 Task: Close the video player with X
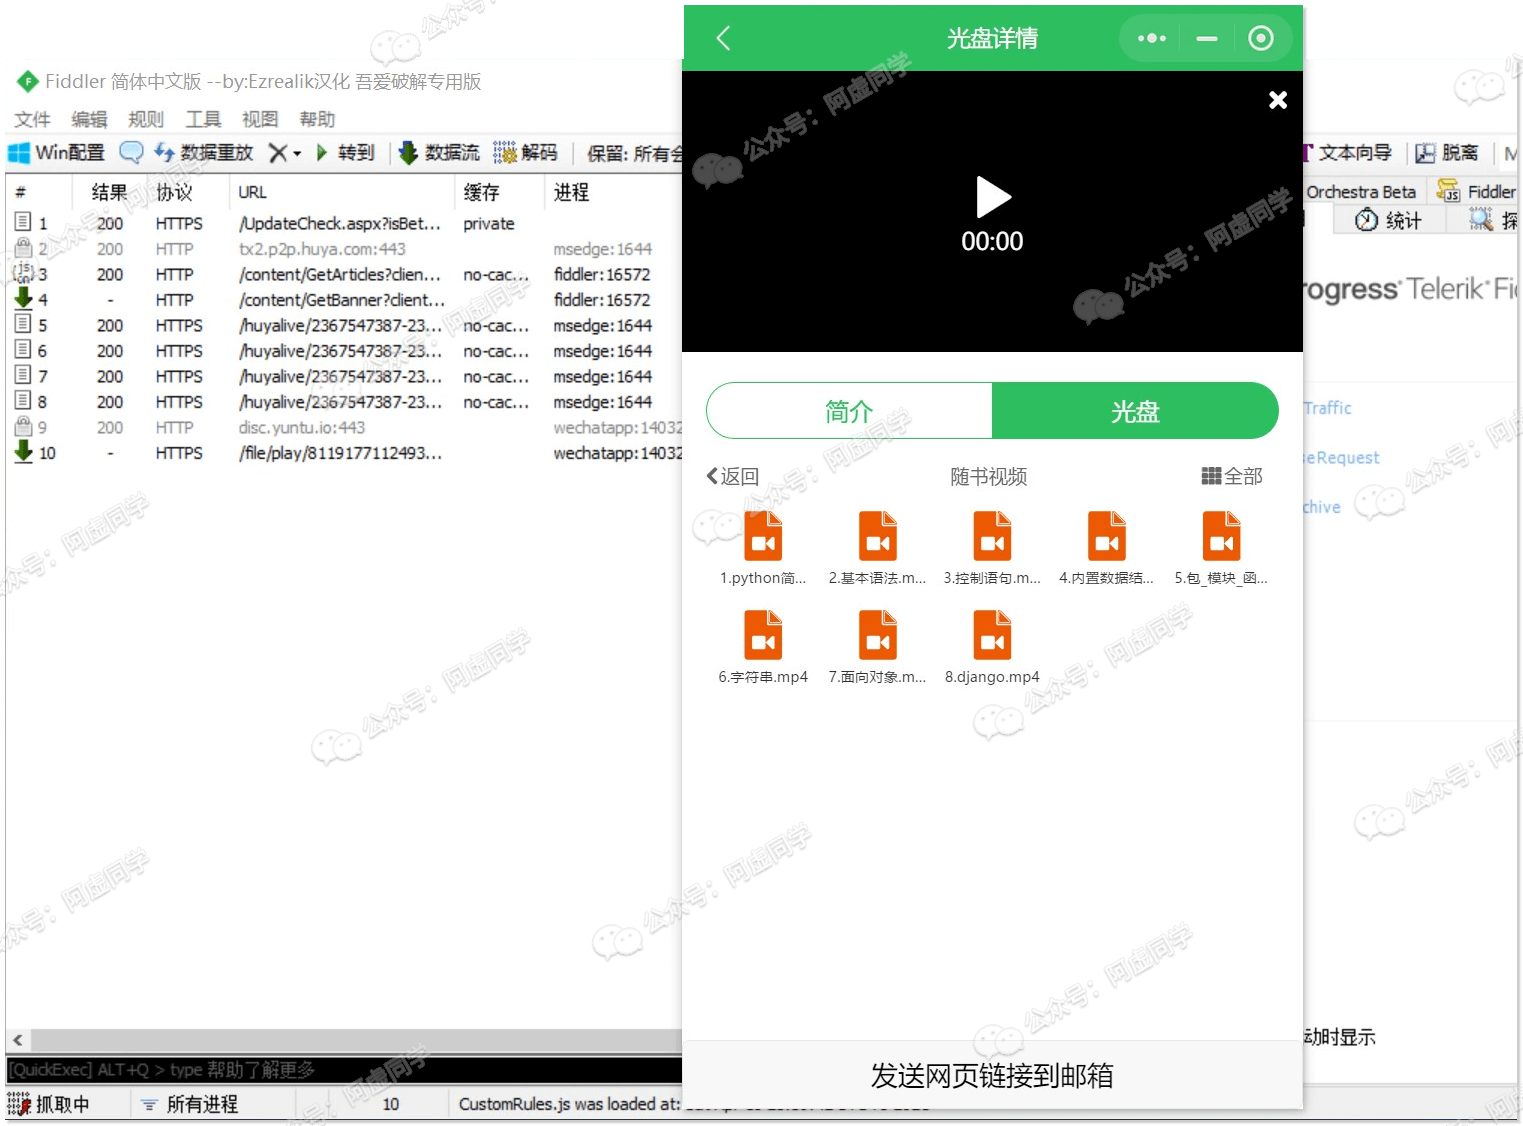tap(1277, 100)
